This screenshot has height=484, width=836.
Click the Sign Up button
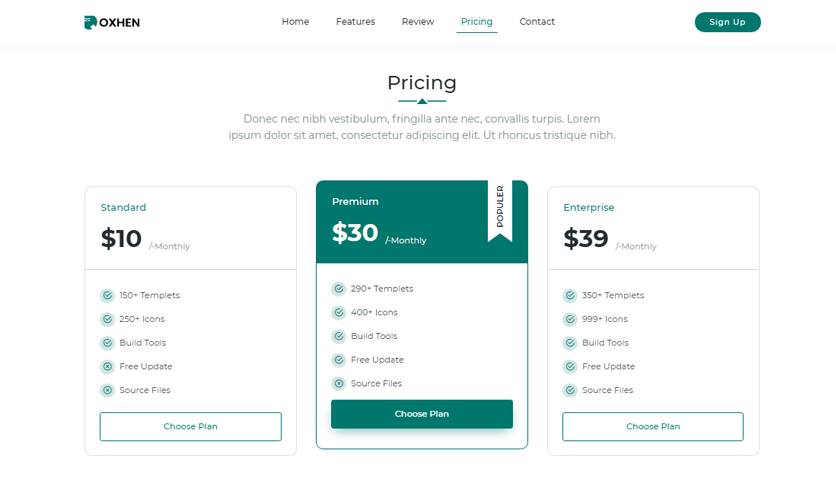tap(727, 22)
